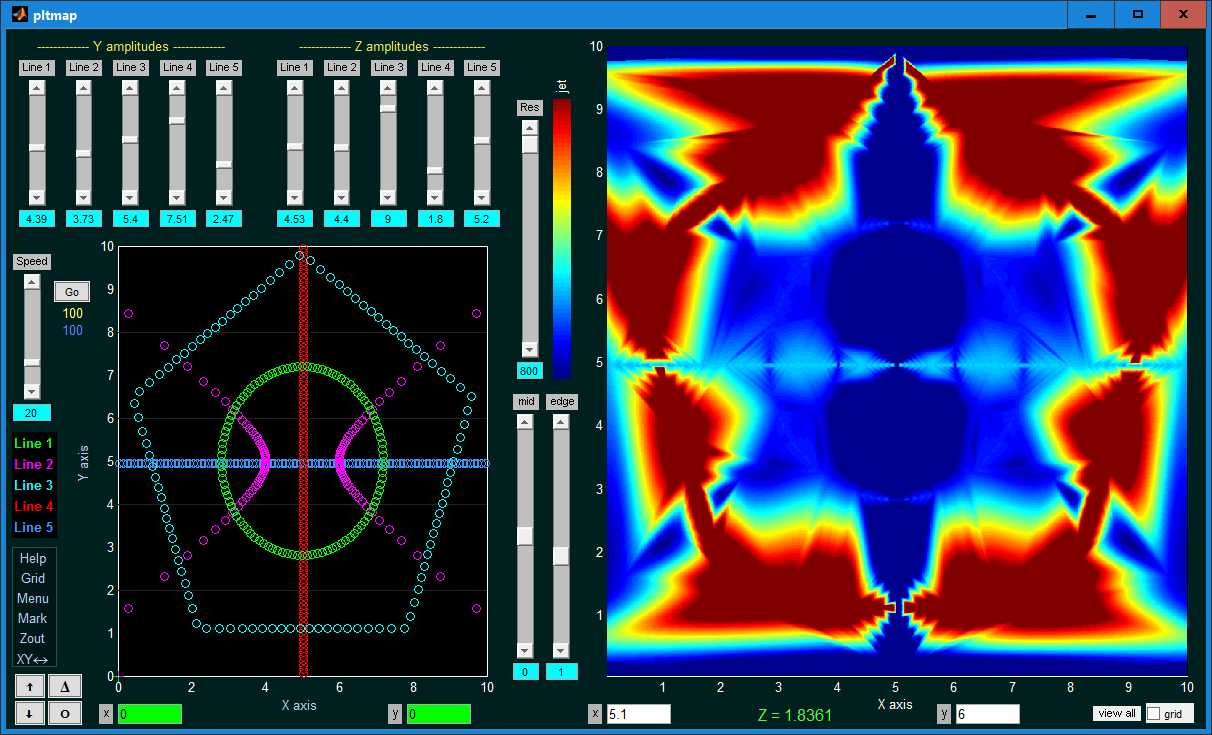This screenshot has height=735, width=1212.
Task: Click the x input field showing 5.1
Action: click(638, 714)
